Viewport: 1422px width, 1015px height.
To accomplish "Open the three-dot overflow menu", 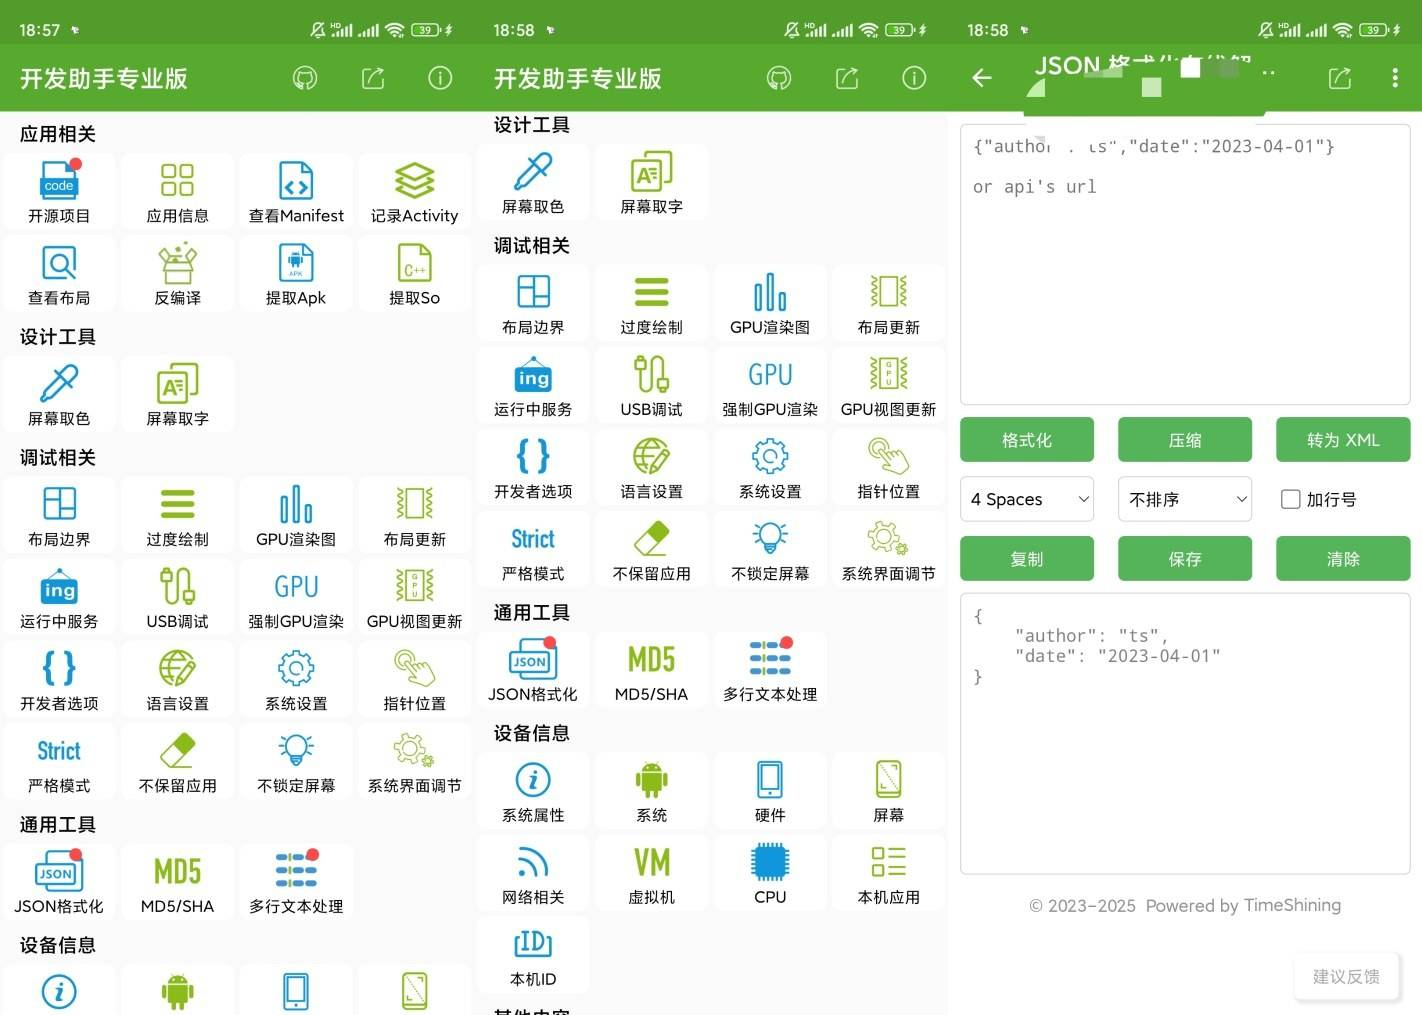I will [x=1395, y=78].
